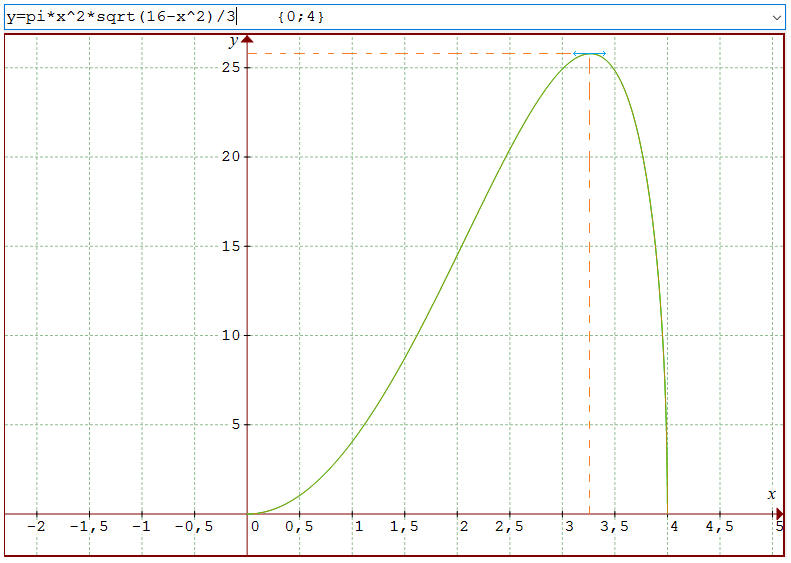Click the -2 tick label on x-axis
The width and height of the screenshot is (791, 563).
36,526
